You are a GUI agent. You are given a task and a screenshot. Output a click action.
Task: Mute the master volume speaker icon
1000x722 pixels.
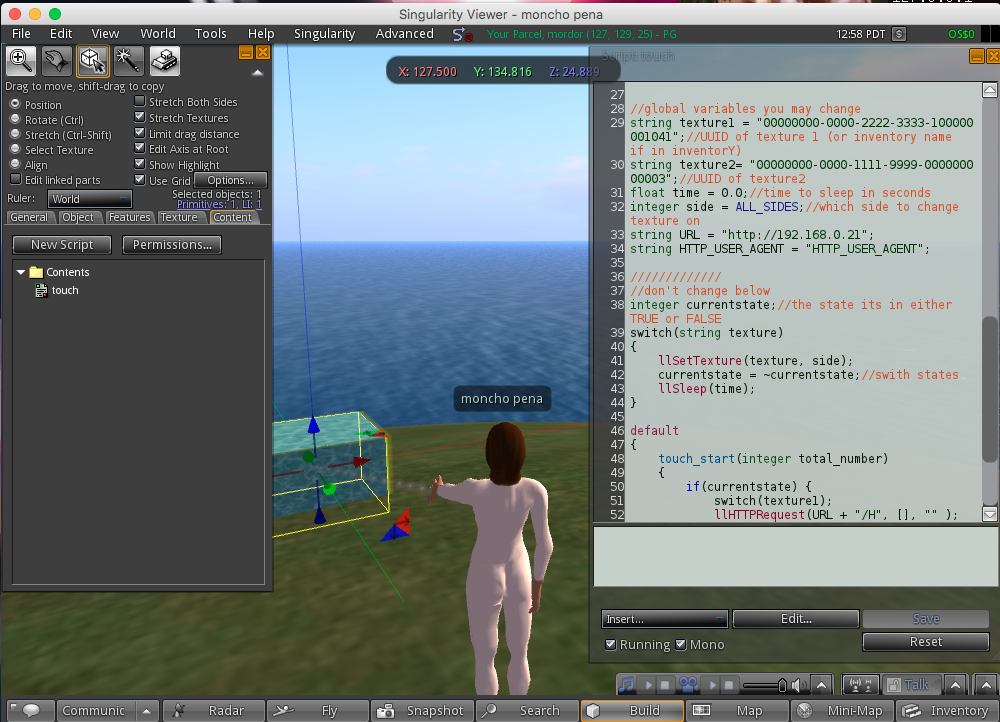(x=798, y=686)
